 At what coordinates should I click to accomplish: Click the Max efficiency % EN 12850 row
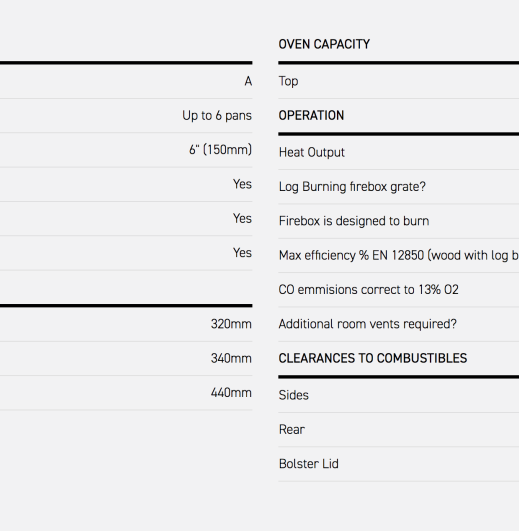click(398, 255)
